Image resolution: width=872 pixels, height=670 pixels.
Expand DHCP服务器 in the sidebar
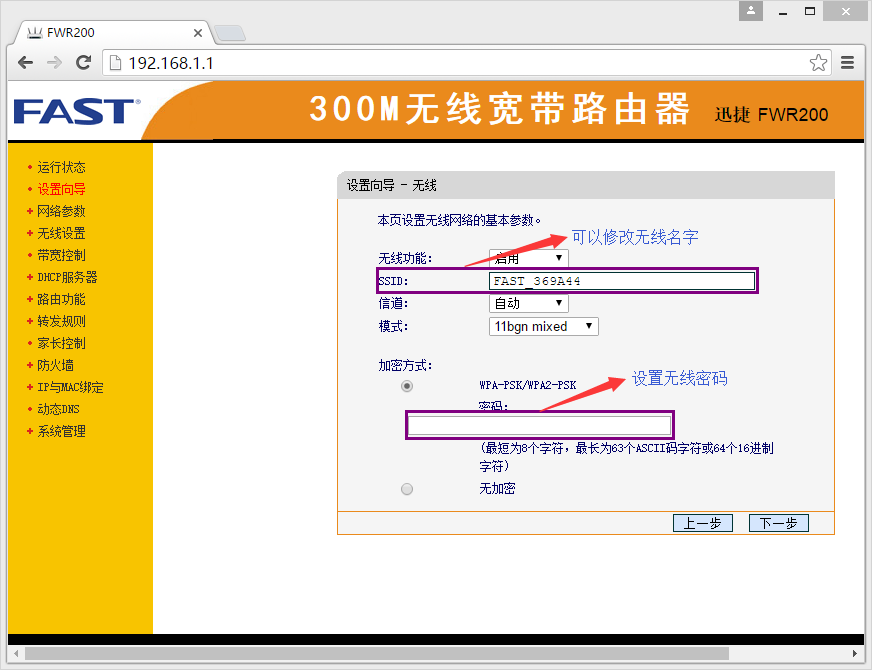pos(67,277)
